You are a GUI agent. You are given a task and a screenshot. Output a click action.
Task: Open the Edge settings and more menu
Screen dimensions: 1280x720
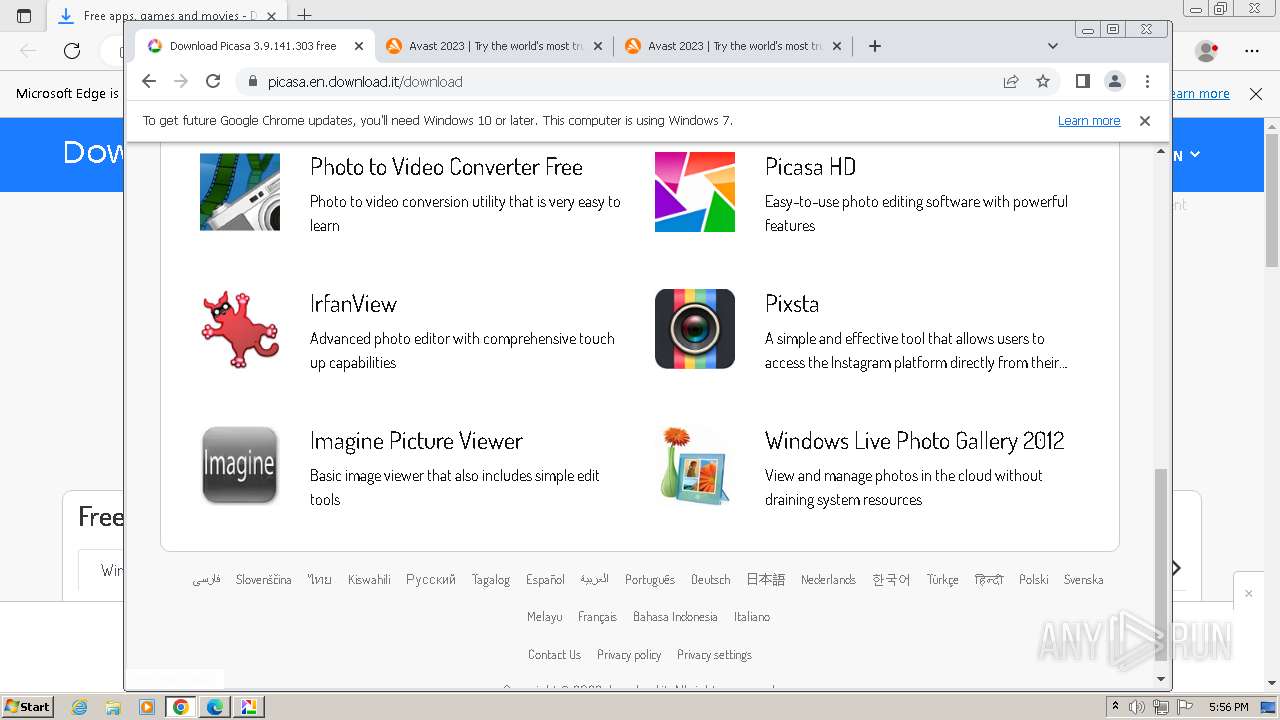tap(1252, 50)
